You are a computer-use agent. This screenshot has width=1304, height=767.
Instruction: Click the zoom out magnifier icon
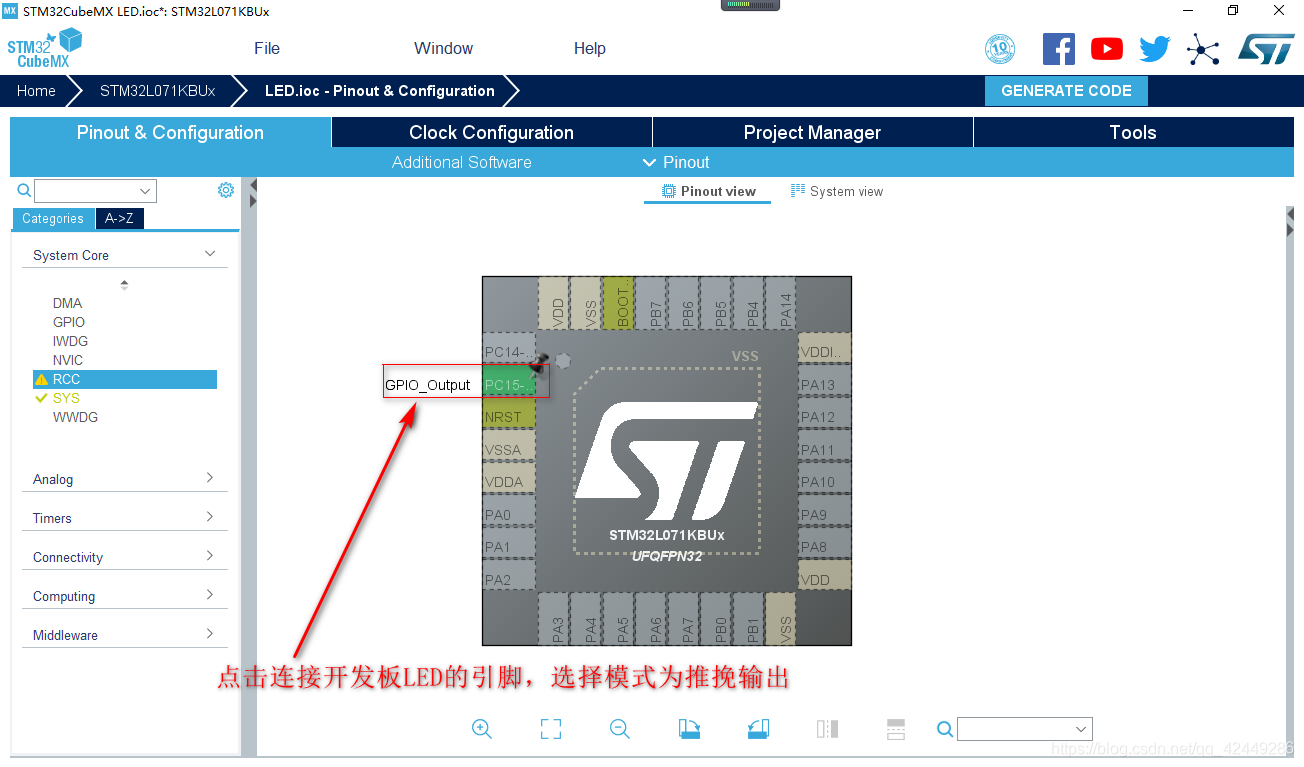click(620, 729)
